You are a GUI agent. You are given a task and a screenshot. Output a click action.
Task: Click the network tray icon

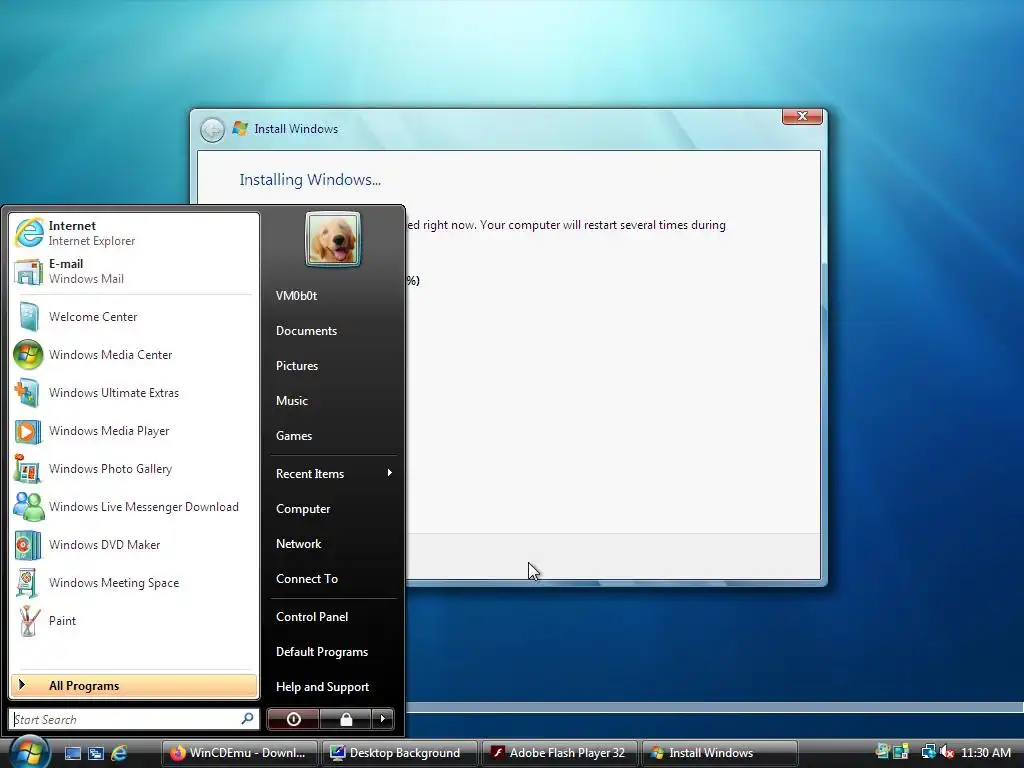pyautogui.click(x=928, y=752)
